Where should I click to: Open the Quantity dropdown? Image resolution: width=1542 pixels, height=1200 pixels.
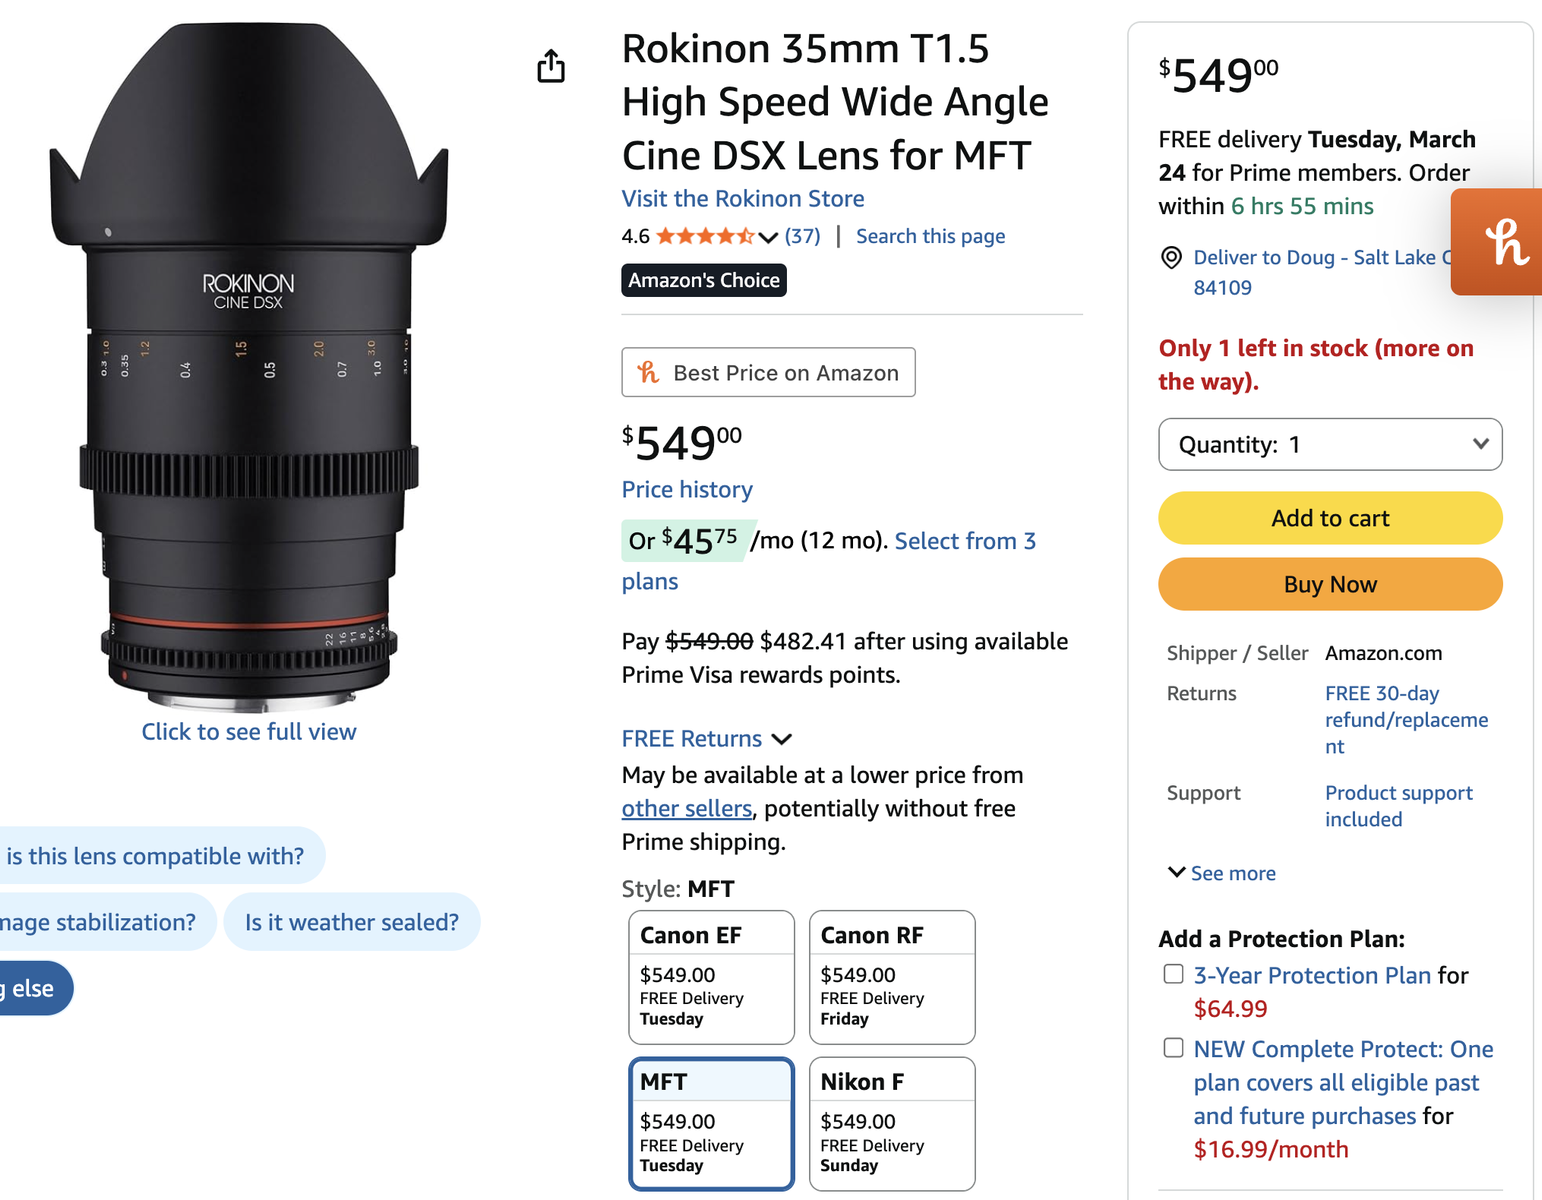pos(1330,445)
